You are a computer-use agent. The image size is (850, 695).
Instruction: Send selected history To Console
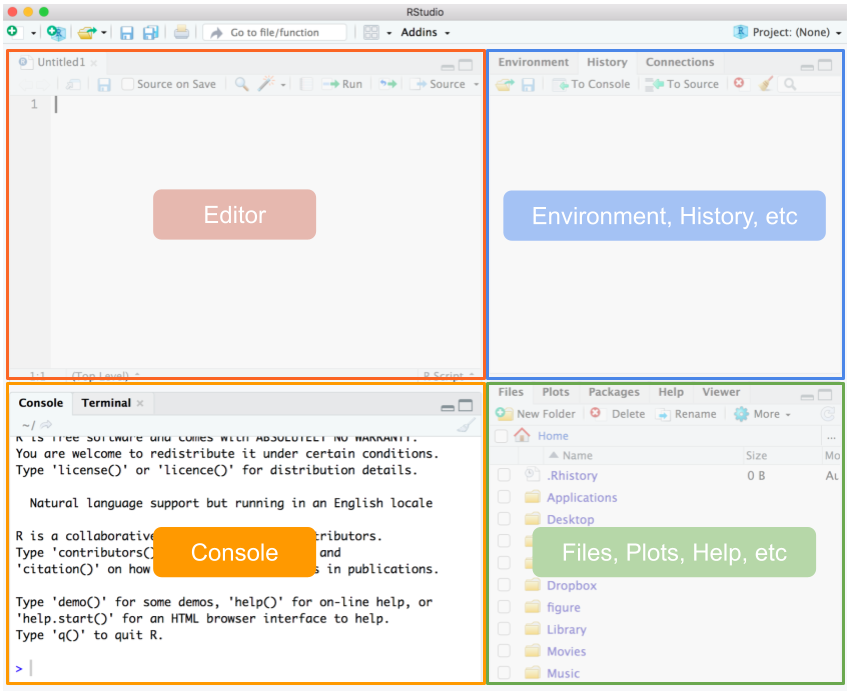[591, 84]
